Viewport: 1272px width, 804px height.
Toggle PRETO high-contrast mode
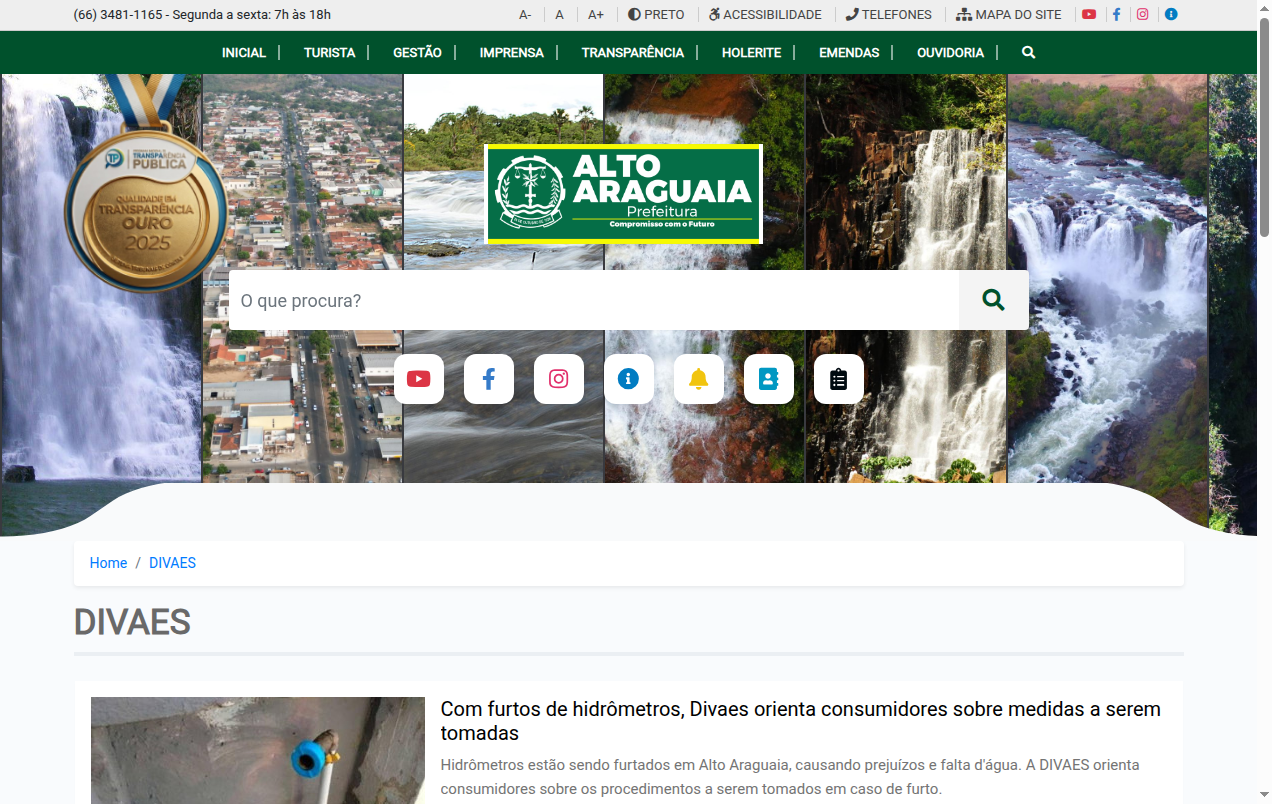click(x=656, y=15)
